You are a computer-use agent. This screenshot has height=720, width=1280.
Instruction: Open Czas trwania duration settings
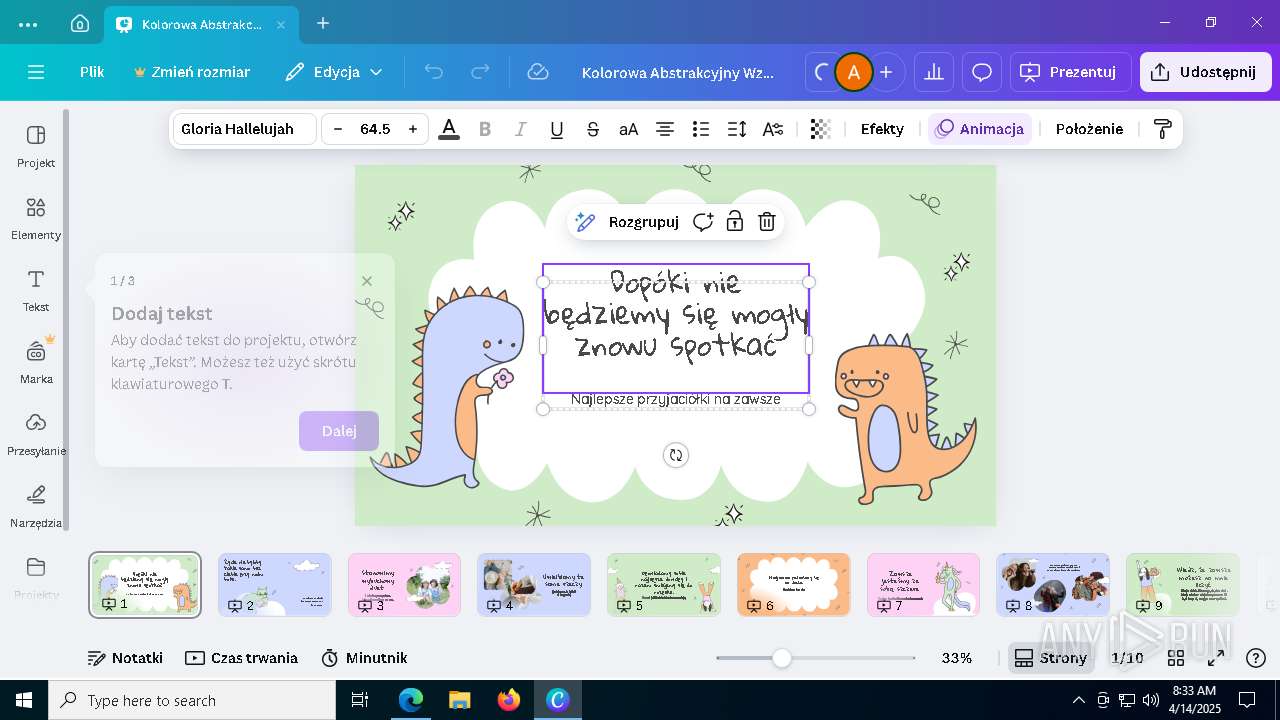[242, 658]
